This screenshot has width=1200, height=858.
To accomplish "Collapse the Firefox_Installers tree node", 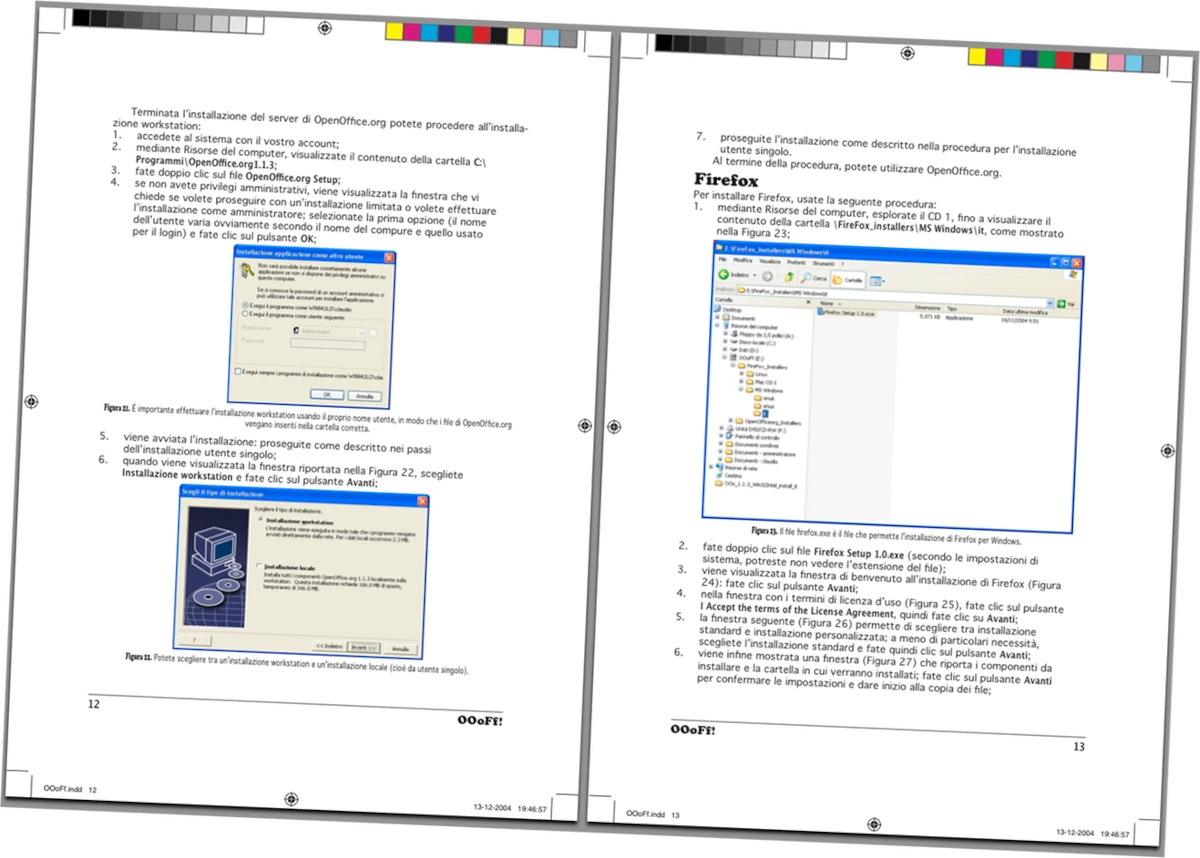I will coord(733,365).
